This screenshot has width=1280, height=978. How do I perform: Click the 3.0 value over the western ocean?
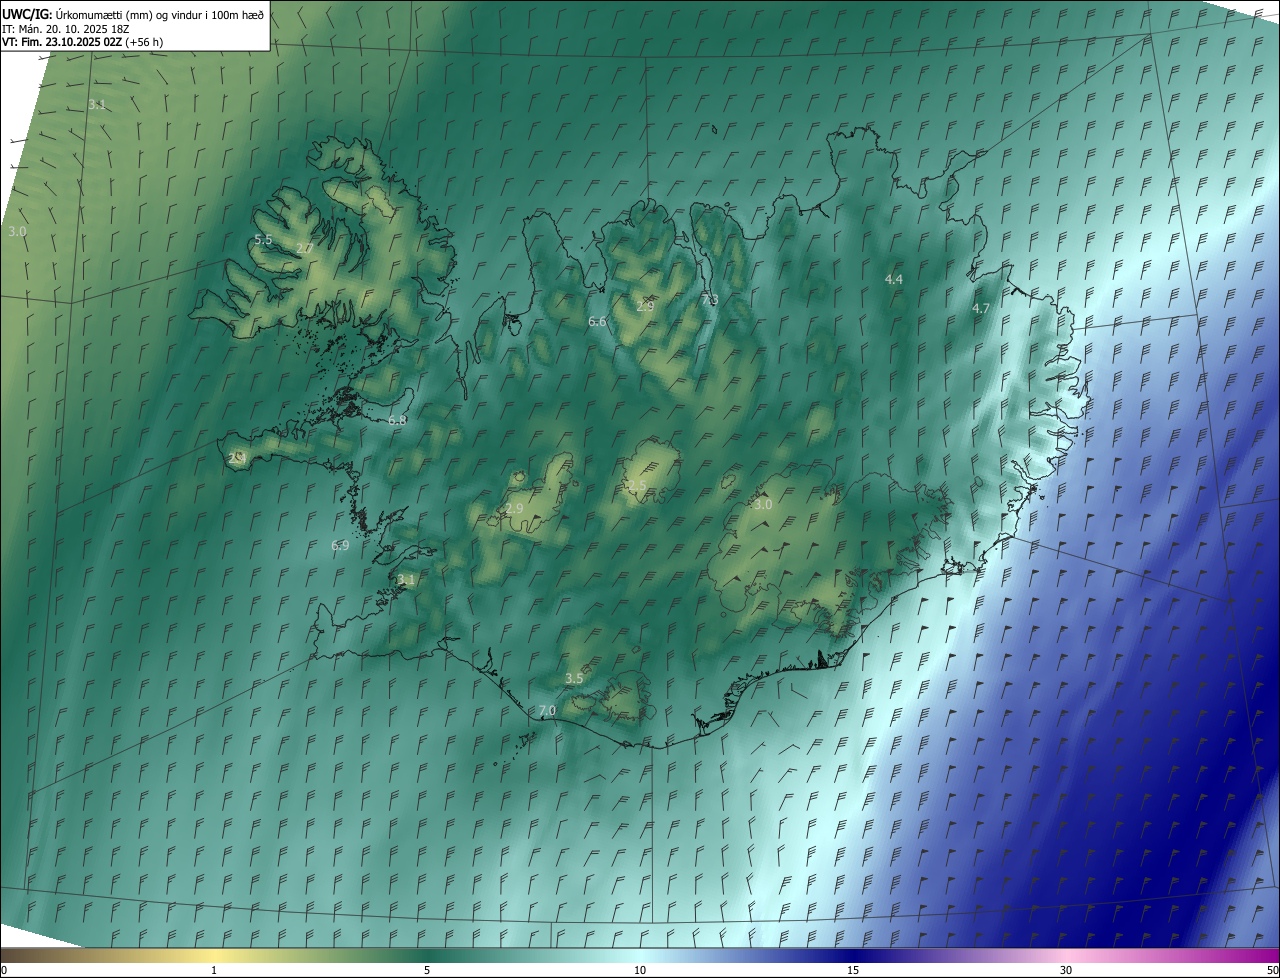tap(17, 231)
